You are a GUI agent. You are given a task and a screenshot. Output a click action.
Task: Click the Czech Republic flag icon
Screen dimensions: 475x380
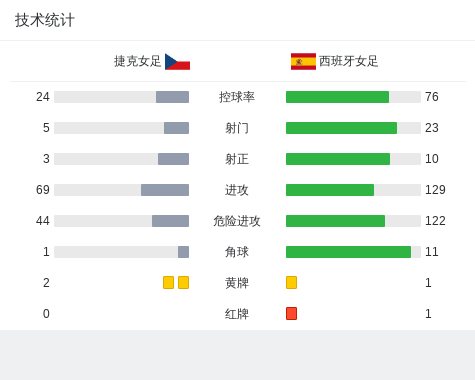[x=177, y=62]
